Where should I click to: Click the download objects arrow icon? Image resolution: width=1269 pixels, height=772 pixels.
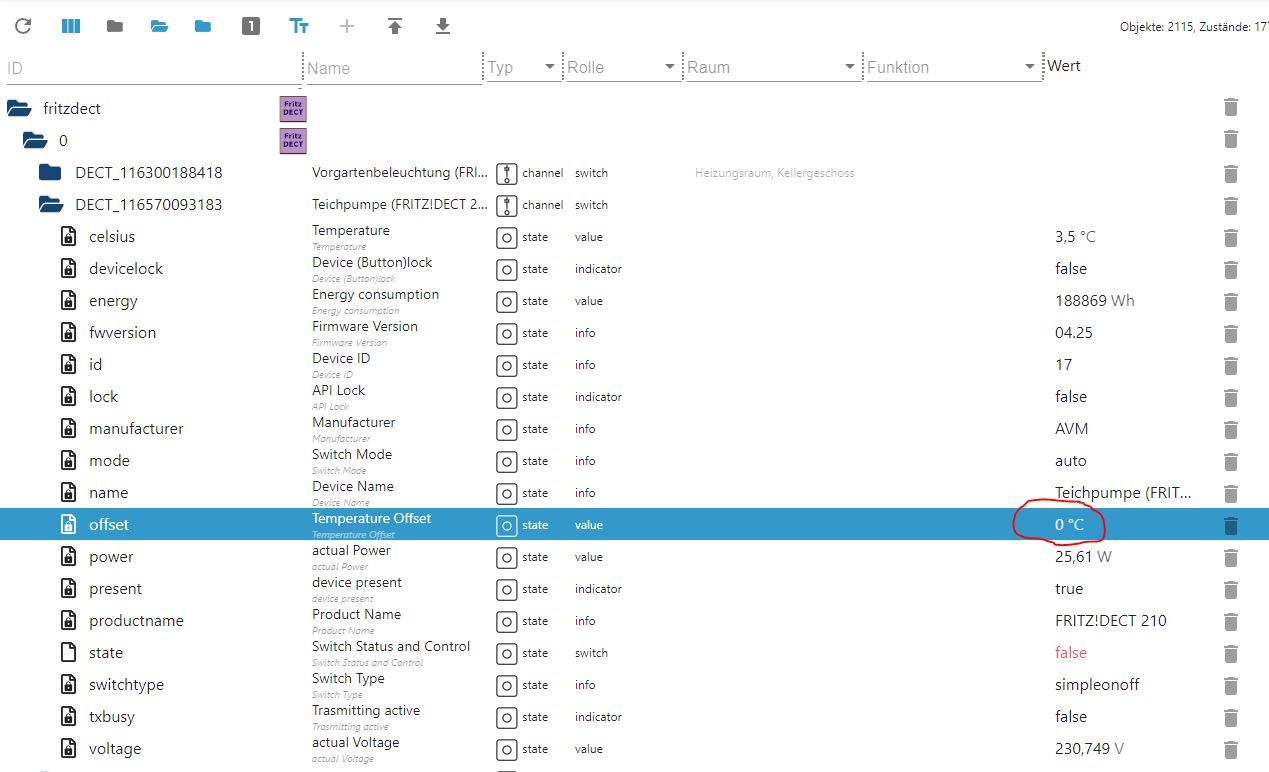(x=443, y=26)
